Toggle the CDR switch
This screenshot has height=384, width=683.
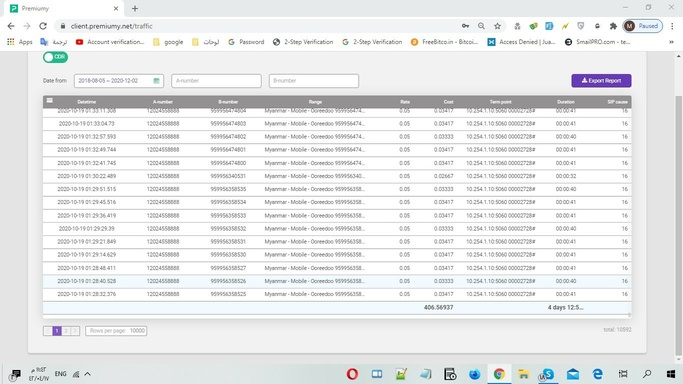click(x=55, y=57)
